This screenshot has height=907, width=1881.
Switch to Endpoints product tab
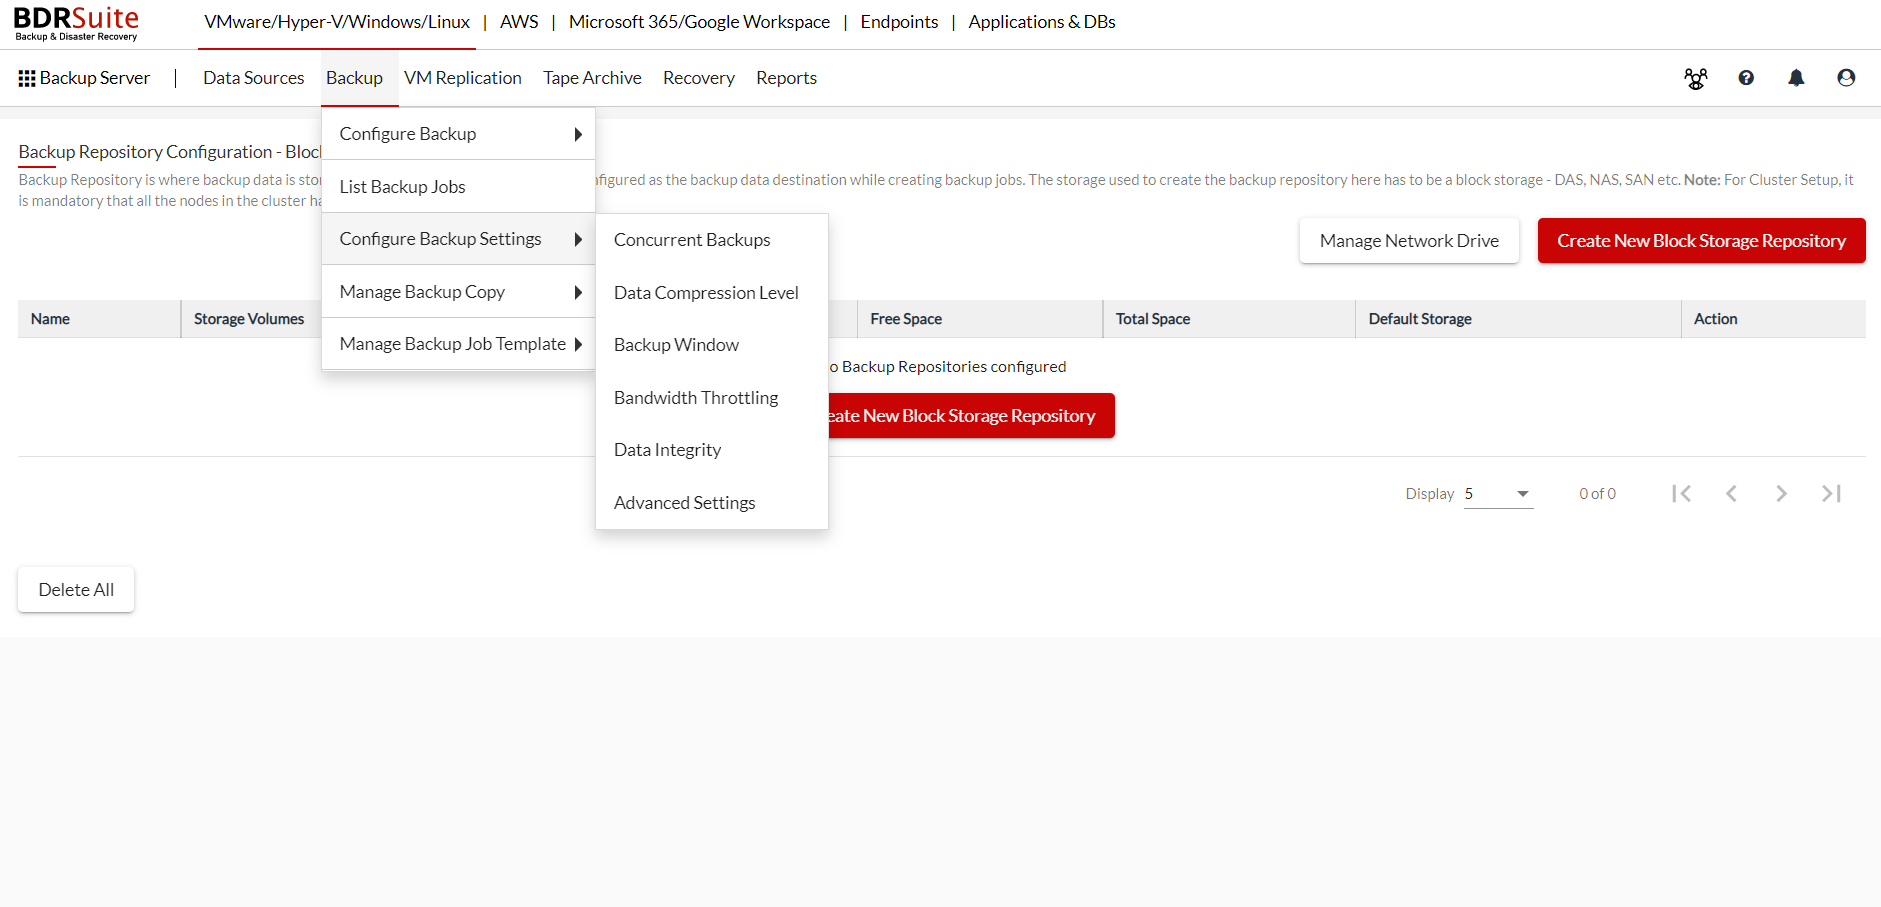[899, 22]
